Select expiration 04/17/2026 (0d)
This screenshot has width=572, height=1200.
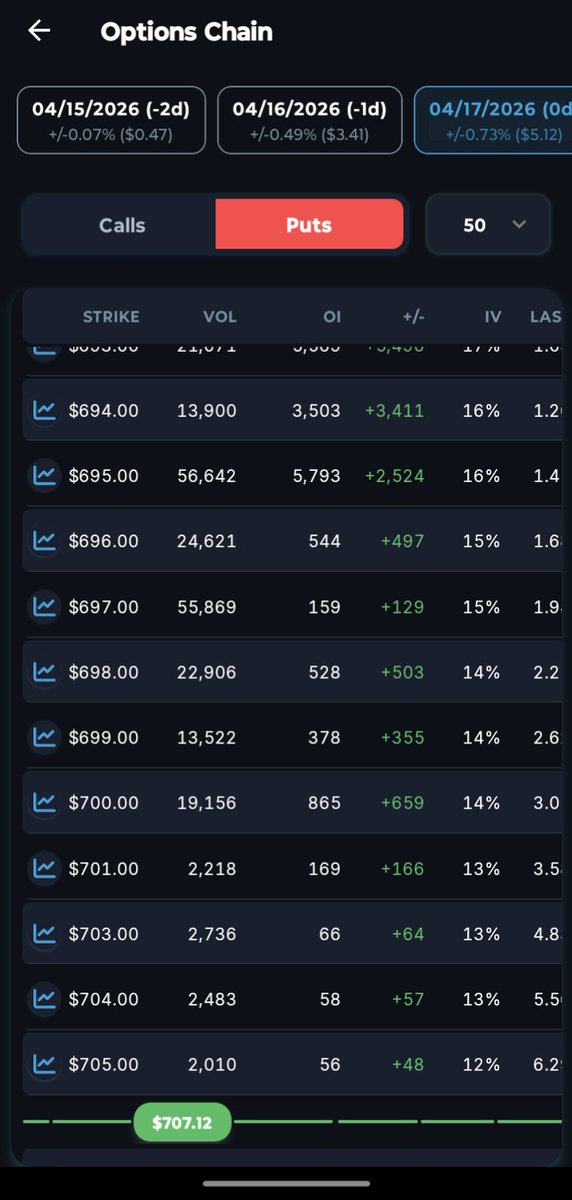(493, 120)
